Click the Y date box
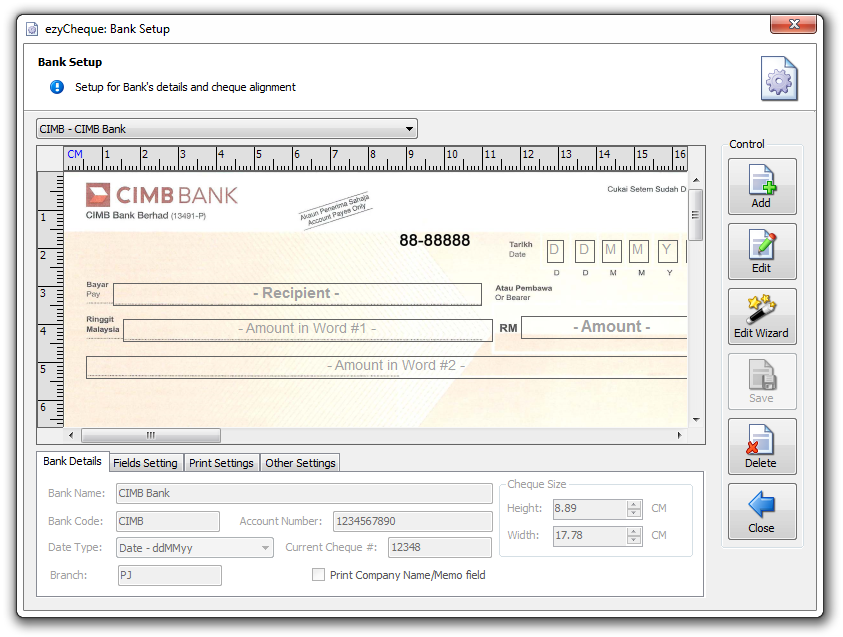Image resolution: width=843 pixels, height=637 pixels. (x=667, y=251)
